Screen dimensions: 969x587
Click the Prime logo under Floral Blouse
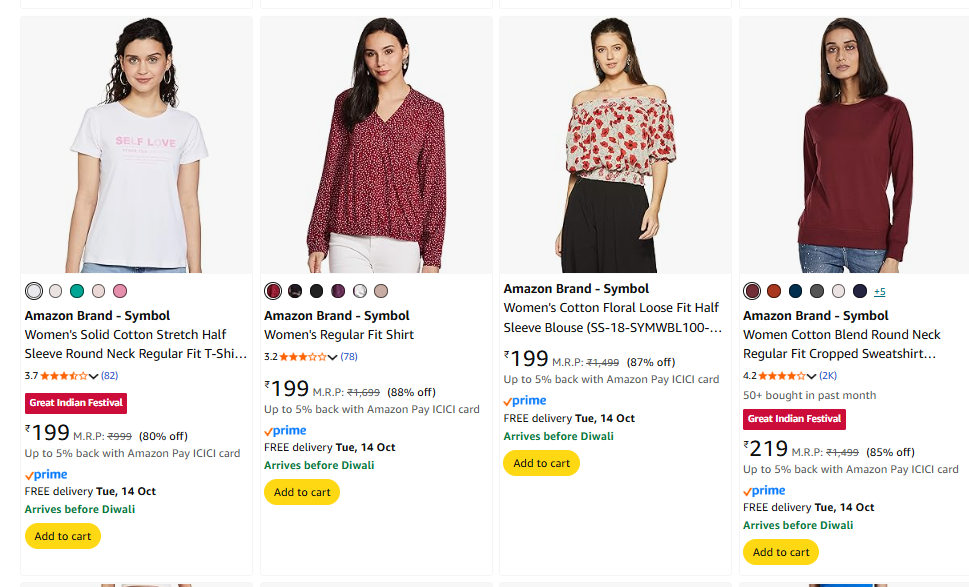pyautogui.click(x=525, y=401)
